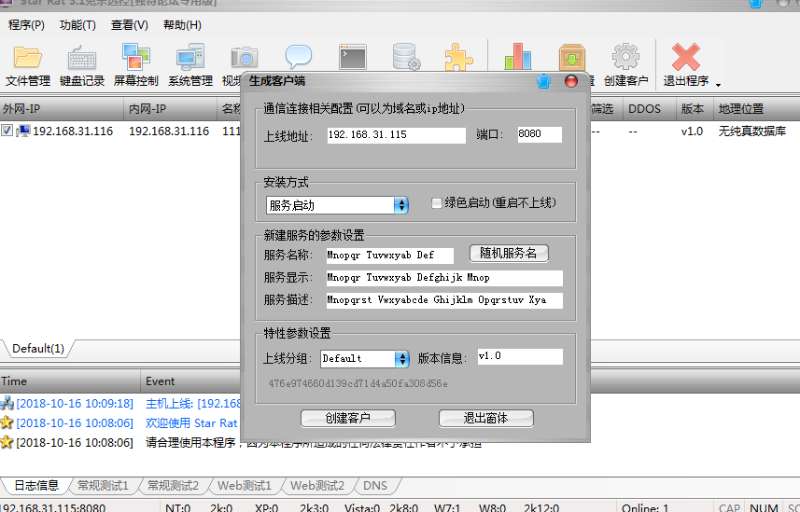
Task: Click the Online: 1 status bar entry
Action: pyautogui.click(x=645, y=507)
